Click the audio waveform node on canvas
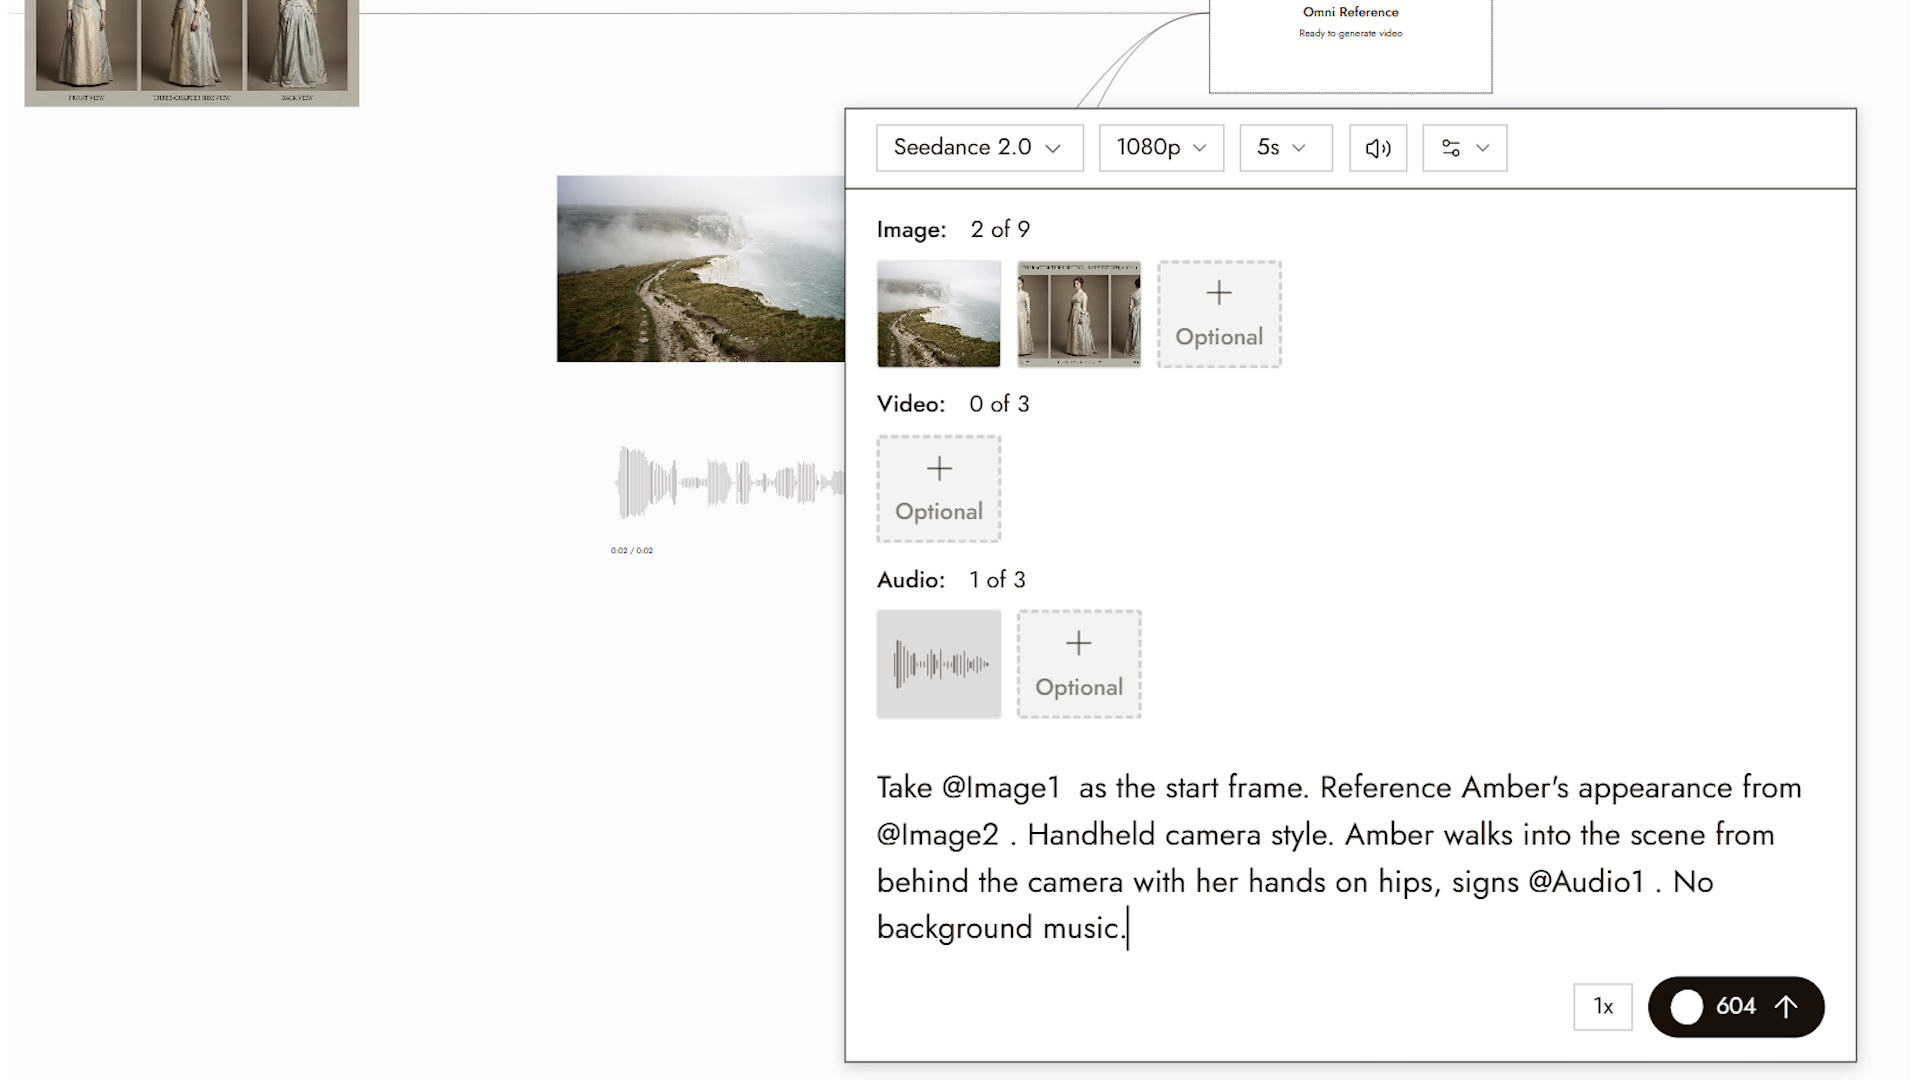 pyautogui.click(x=729, y=483)
